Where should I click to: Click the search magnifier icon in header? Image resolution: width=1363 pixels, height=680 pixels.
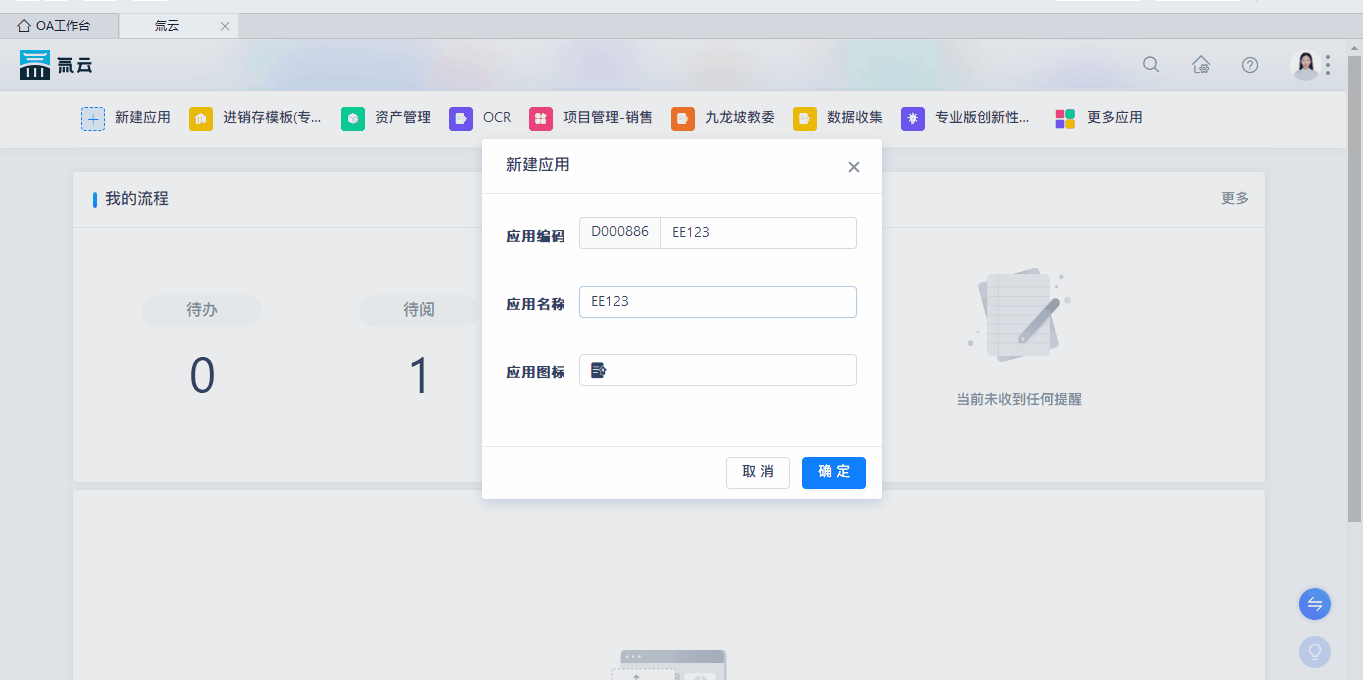pyautogui.click(x=1151, y=65)
